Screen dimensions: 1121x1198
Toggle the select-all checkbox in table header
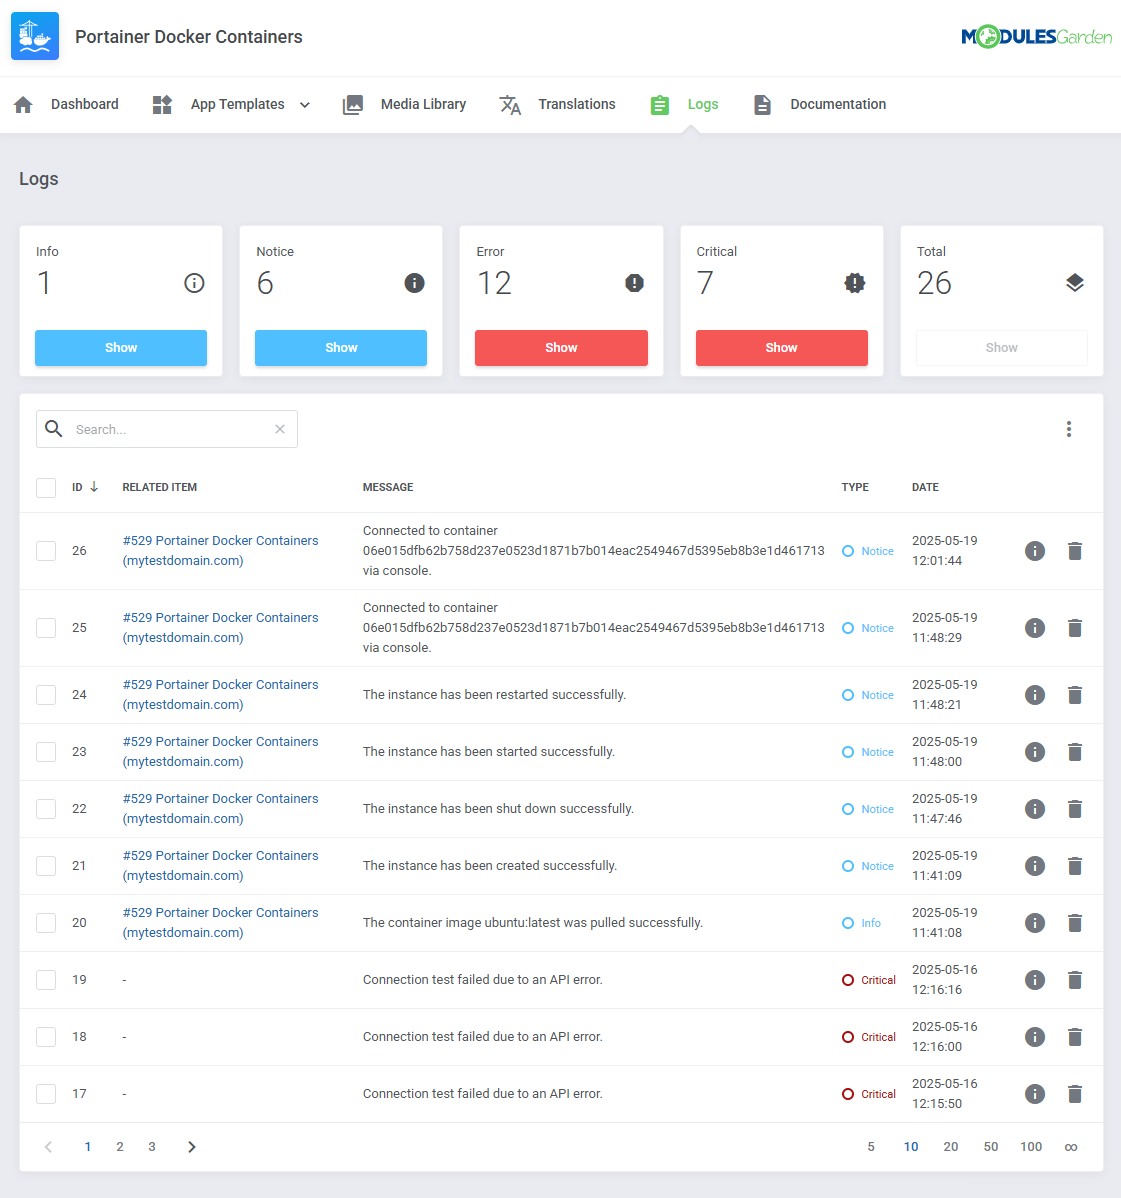46,487
